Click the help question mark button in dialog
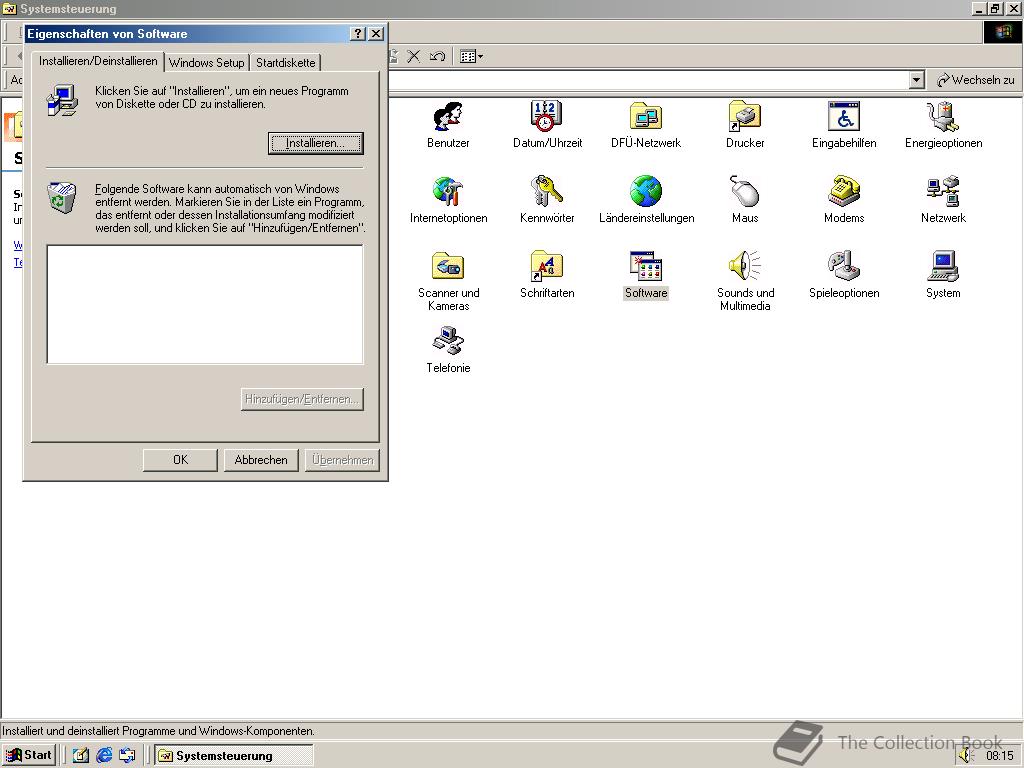The height and width of the screenshot is (768, 1024). point(358,34)
